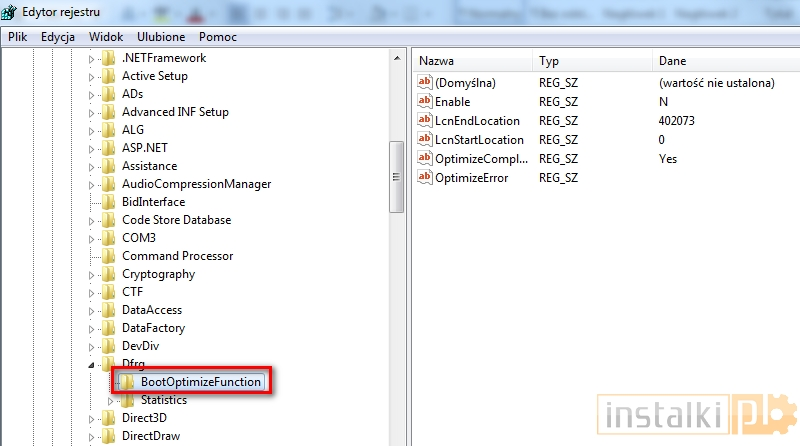
Task: Select the ALG folder icon
Action: [x=108, y=130]
